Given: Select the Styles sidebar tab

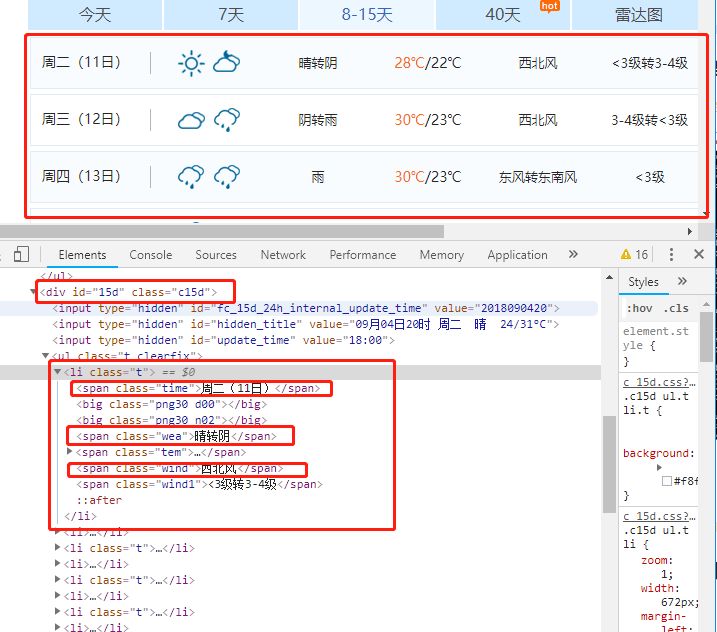Looking at the screenshot, I should 643,282.
